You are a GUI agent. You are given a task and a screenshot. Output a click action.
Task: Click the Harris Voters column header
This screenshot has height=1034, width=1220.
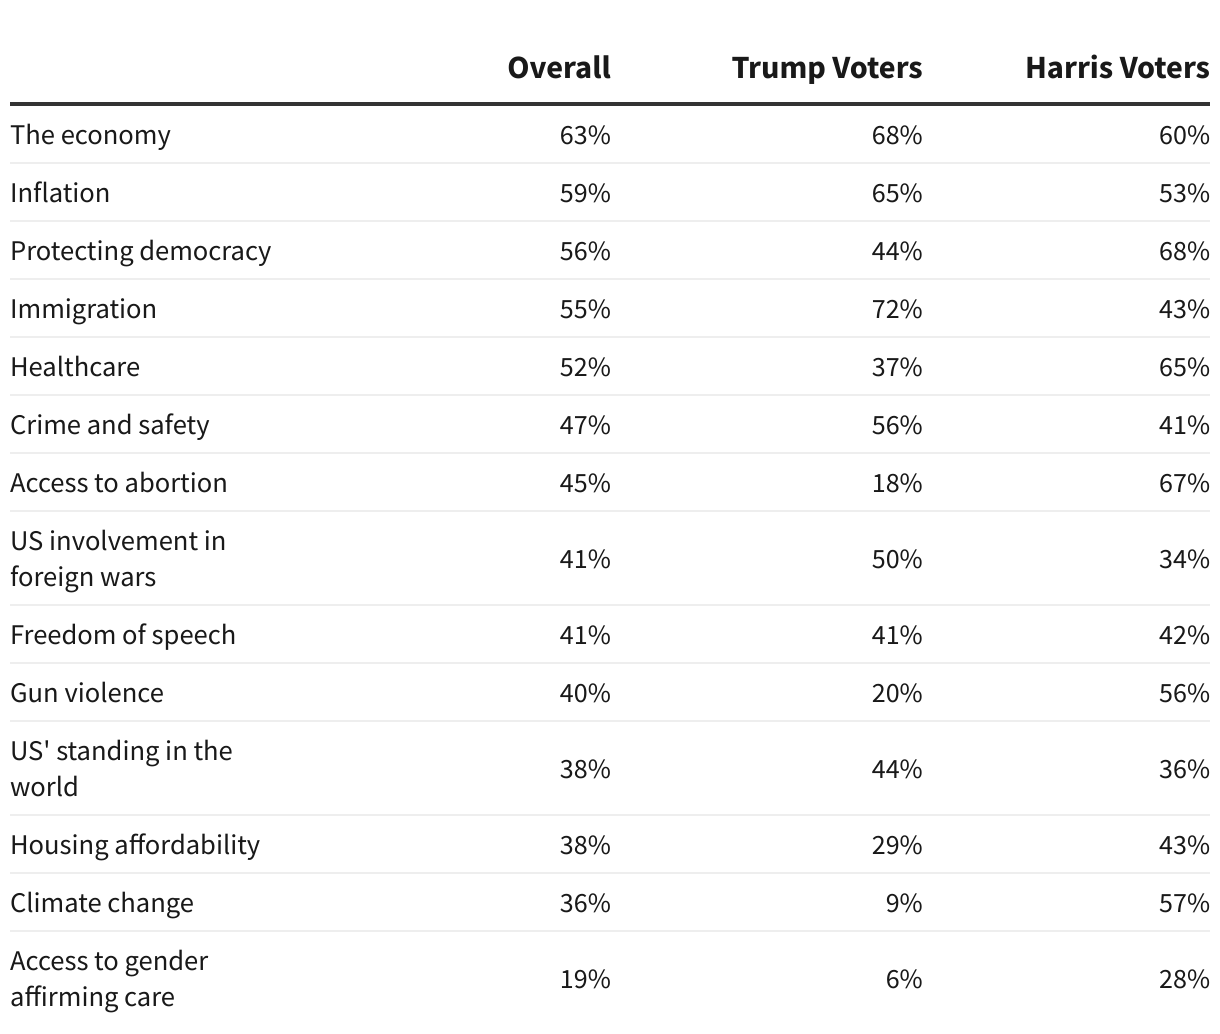pos(1116,68)
